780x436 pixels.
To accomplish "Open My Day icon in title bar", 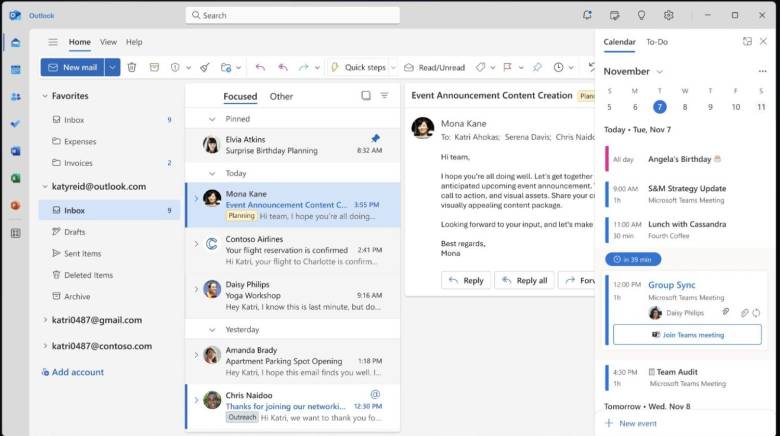I will pos(614,15).
